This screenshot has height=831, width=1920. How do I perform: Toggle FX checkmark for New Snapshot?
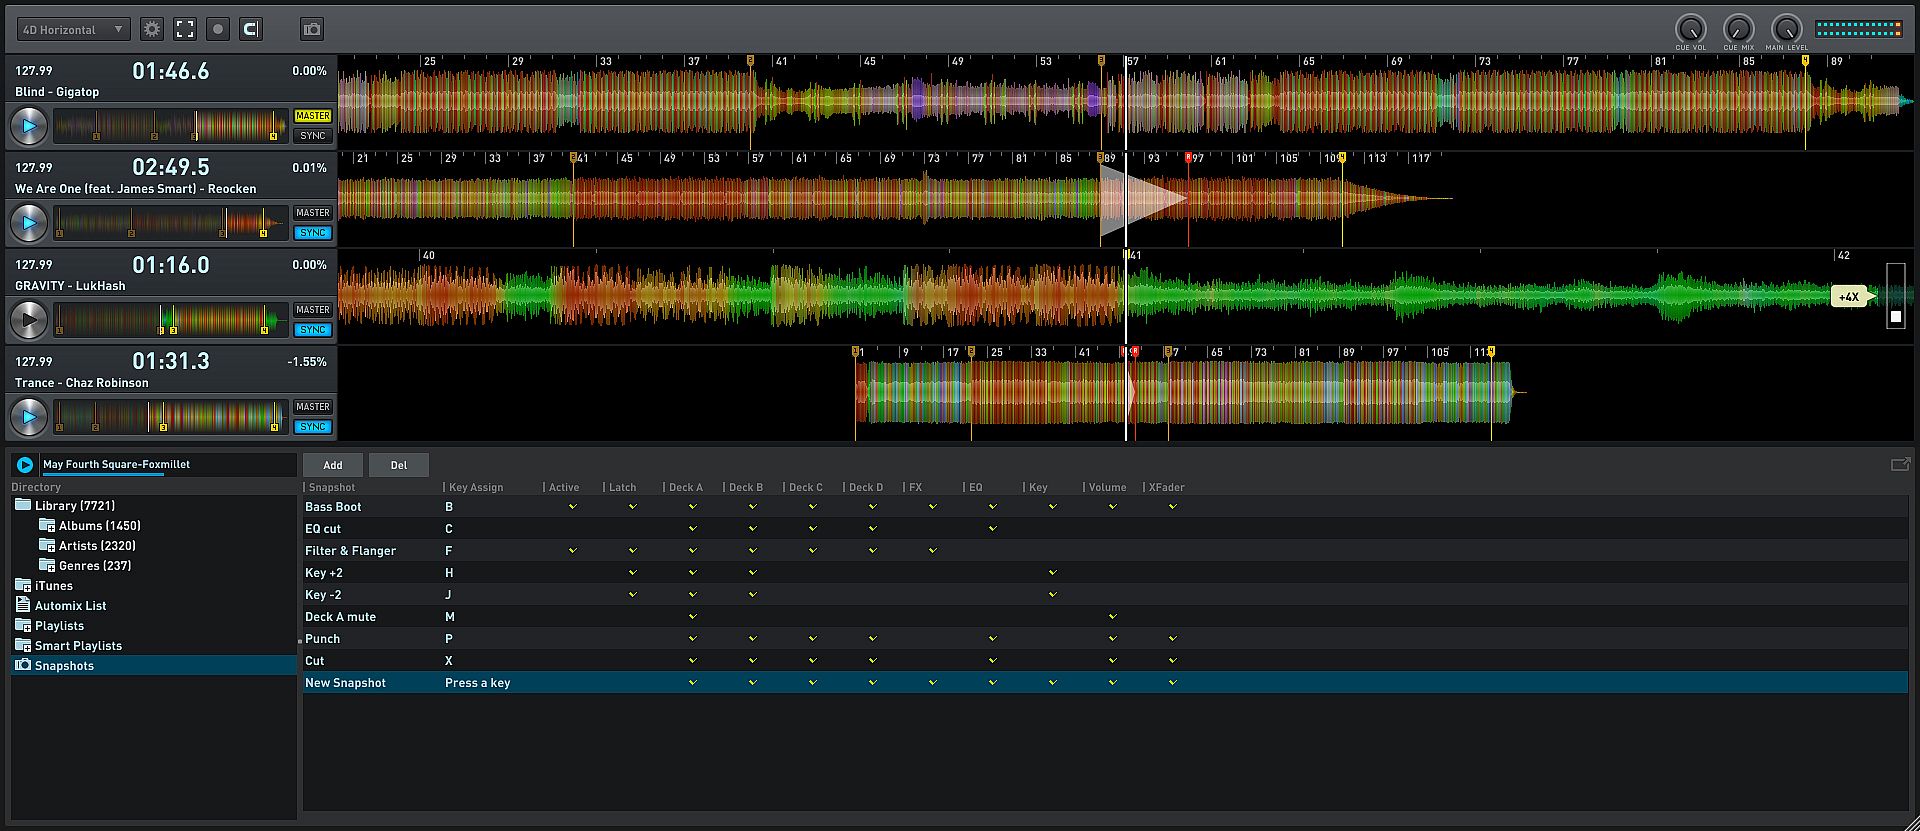pos(933,683)
